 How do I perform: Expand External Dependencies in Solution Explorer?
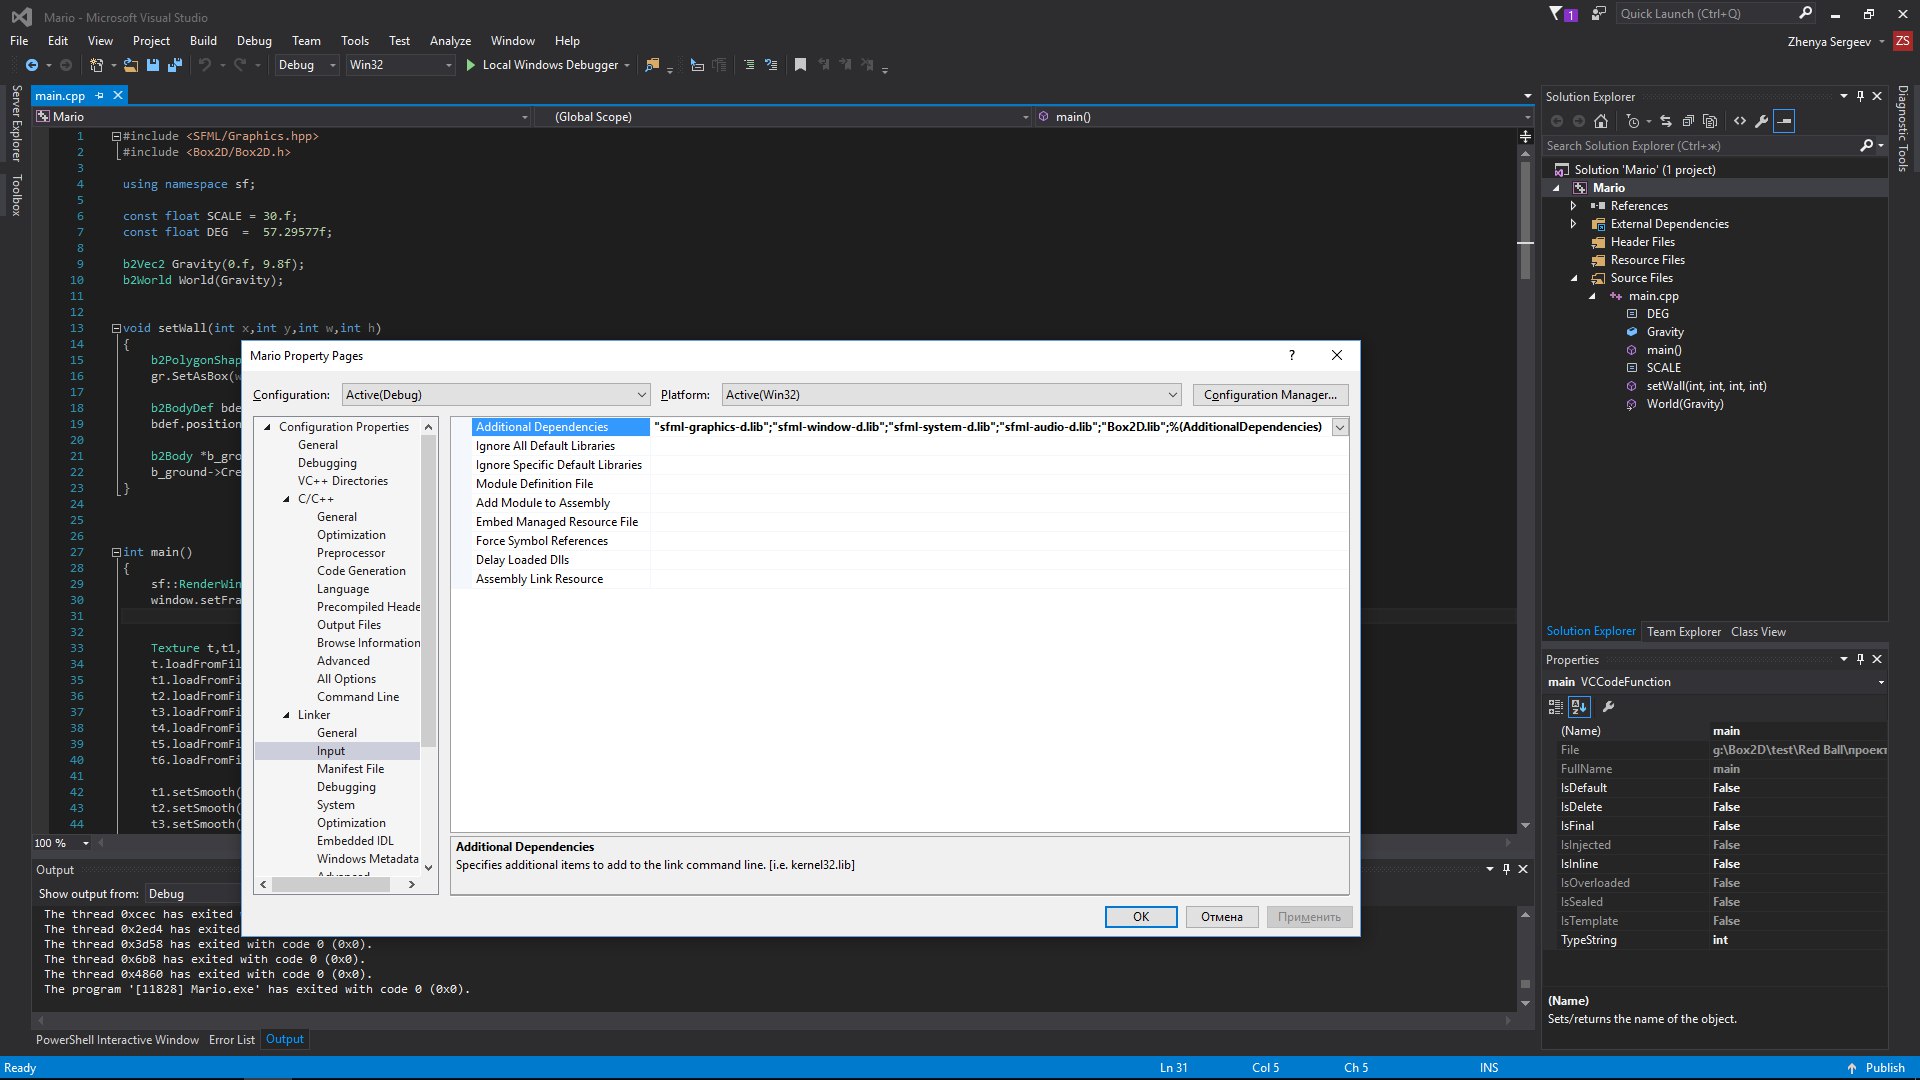1573,224
